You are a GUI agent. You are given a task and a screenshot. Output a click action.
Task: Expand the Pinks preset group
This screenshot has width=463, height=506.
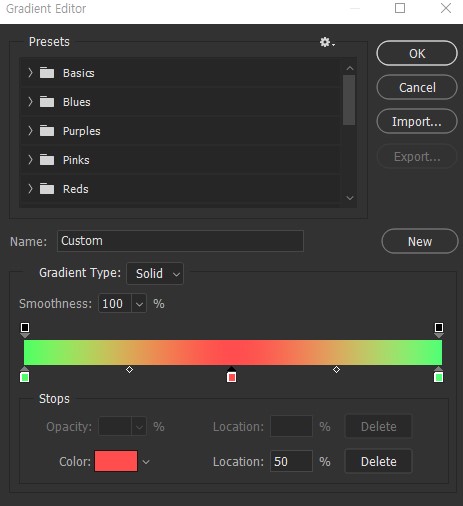[x=30, y=160]
